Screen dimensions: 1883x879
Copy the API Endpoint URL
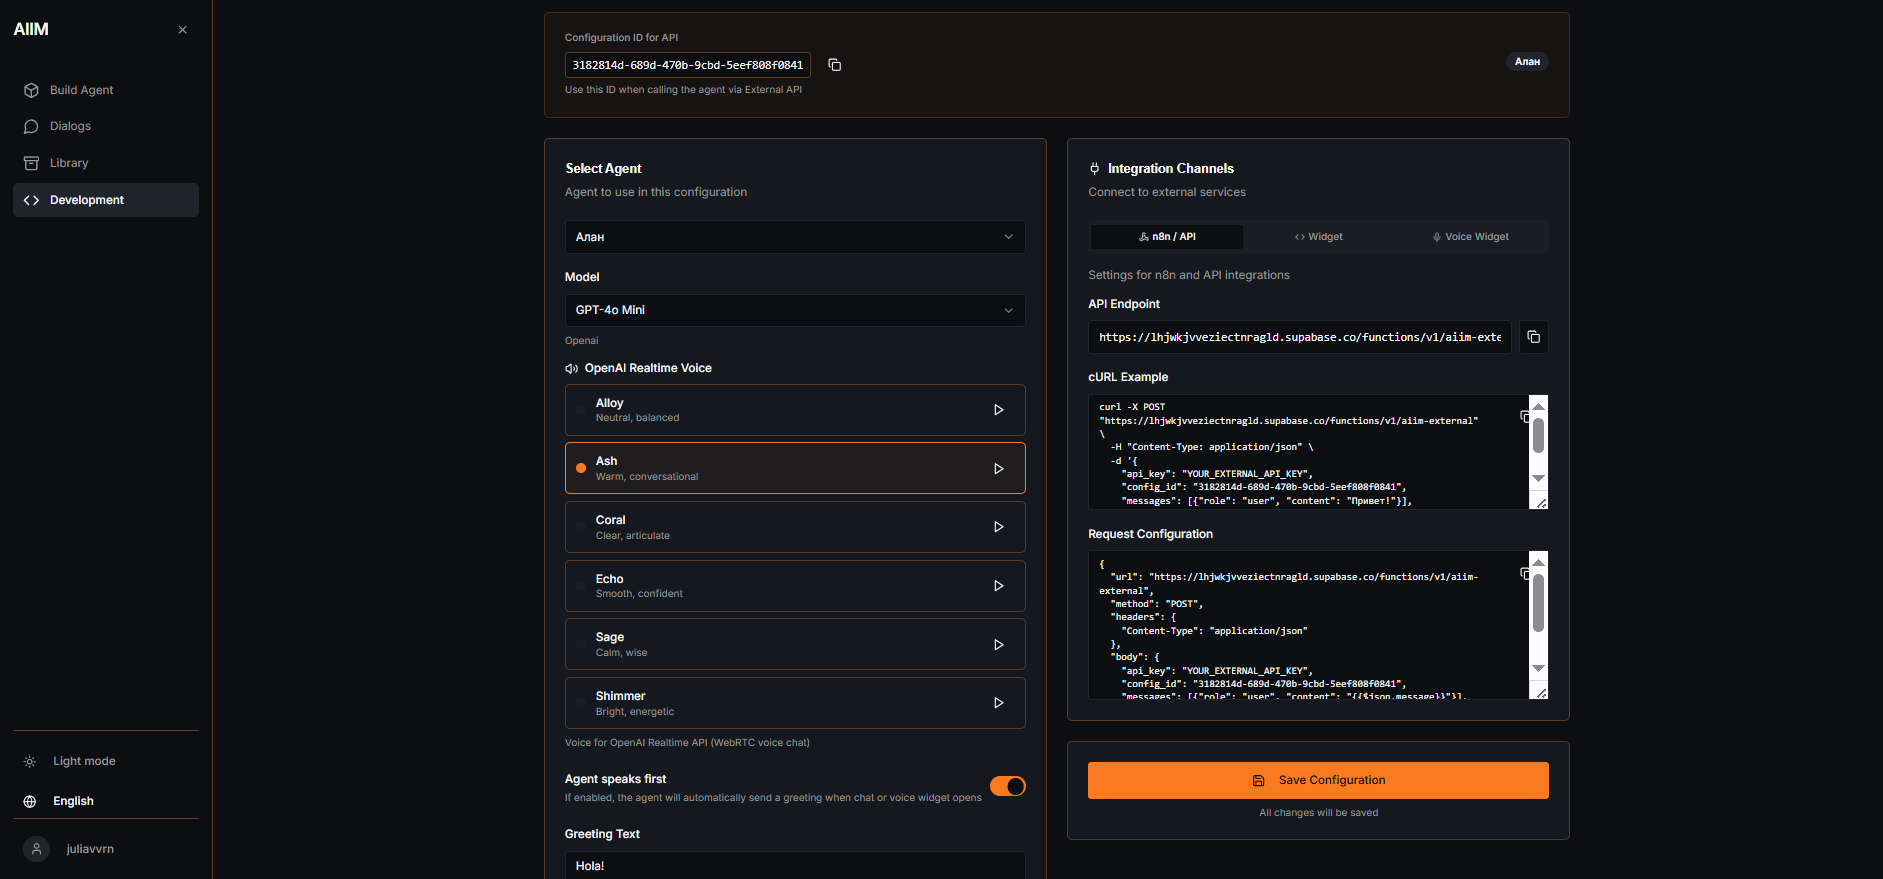(1533, 337)
